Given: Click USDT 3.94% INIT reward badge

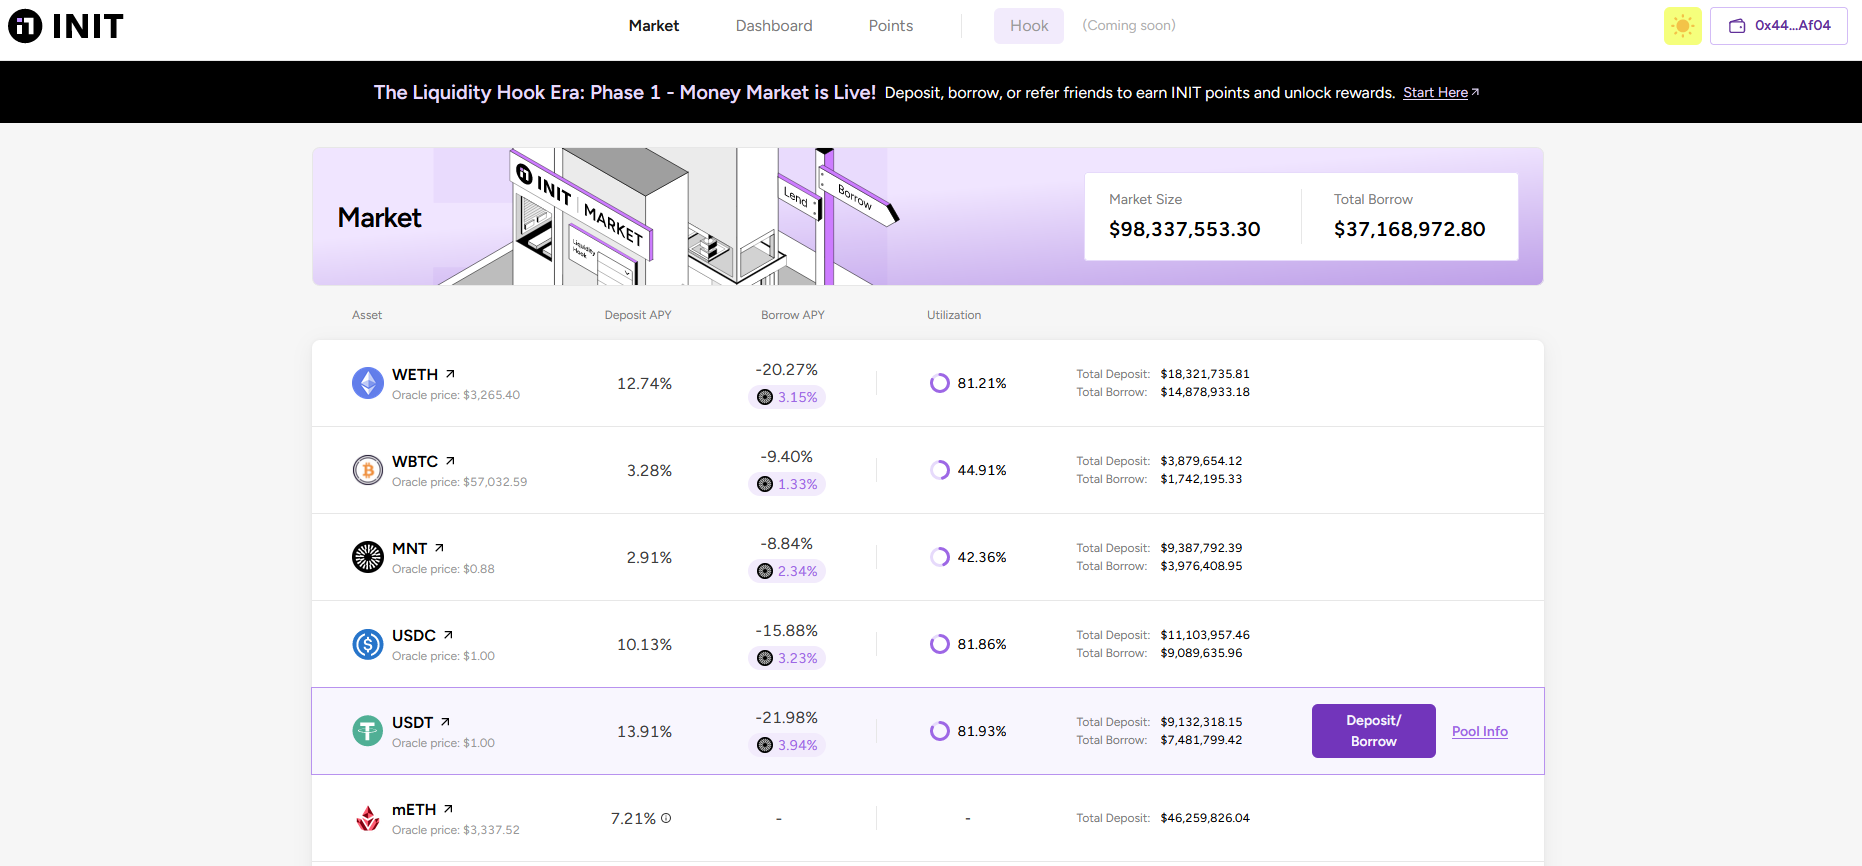Looking at the screenshot, I should pos(787,745).
